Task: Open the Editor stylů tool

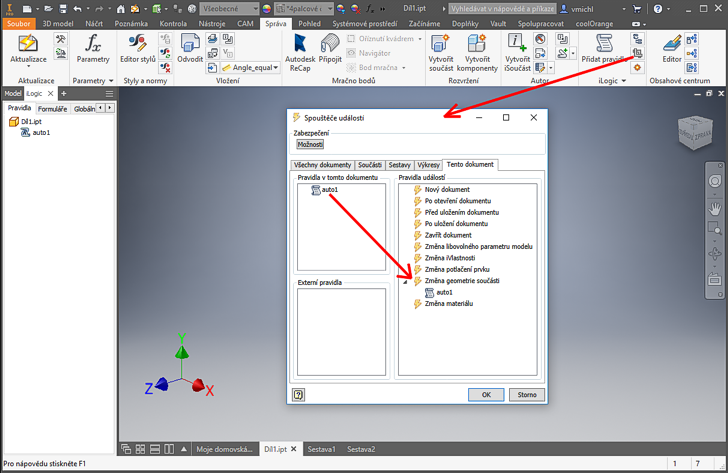Action: pyautogui.click(x=137, y=46)
